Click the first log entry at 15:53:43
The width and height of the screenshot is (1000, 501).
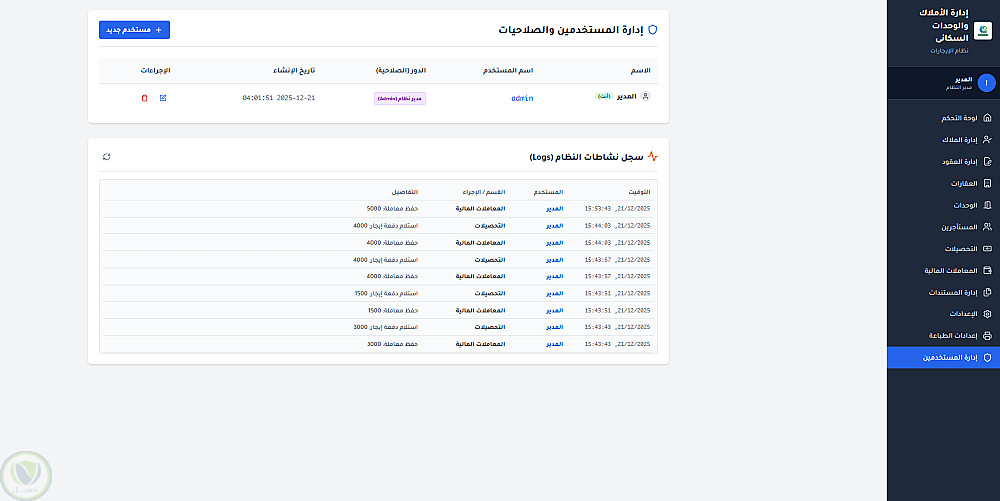tap(378, 209)
